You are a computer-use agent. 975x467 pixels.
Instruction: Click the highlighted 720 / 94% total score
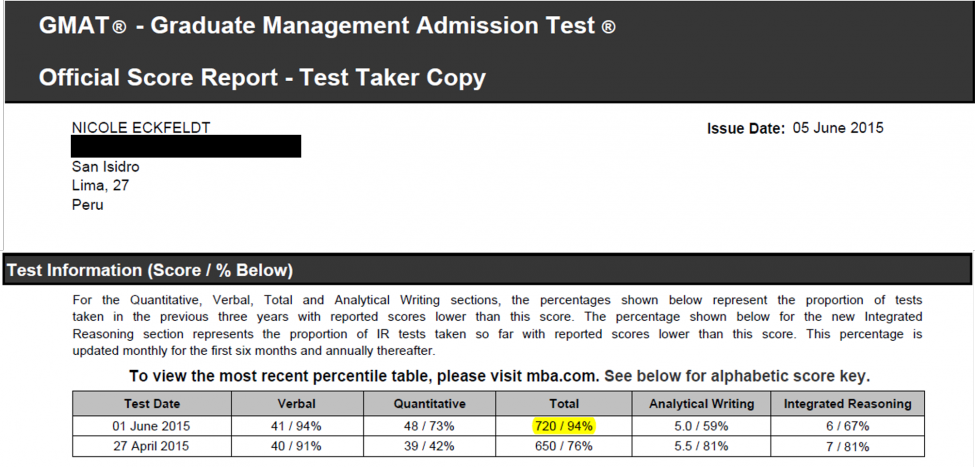563,425
